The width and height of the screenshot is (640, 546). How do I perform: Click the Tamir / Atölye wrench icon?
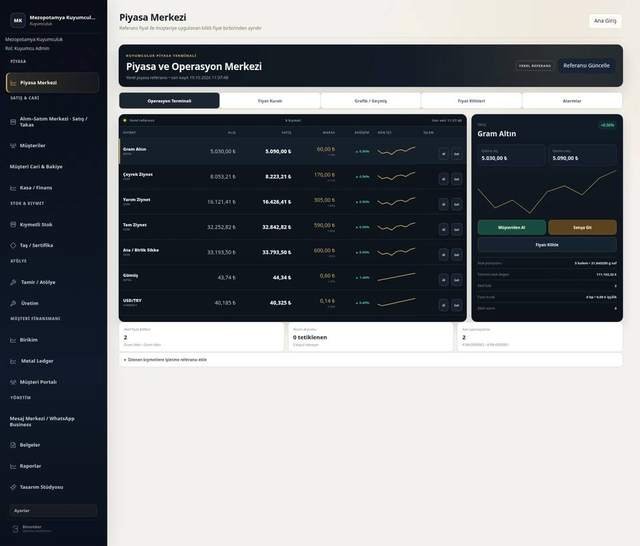coord(13,282)
